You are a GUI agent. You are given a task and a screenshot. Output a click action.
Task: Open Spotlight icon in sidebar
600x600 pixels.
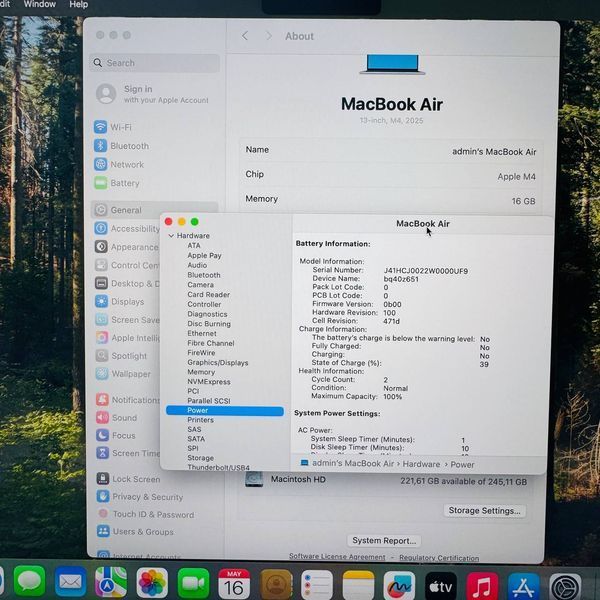[x=102, y=355]
